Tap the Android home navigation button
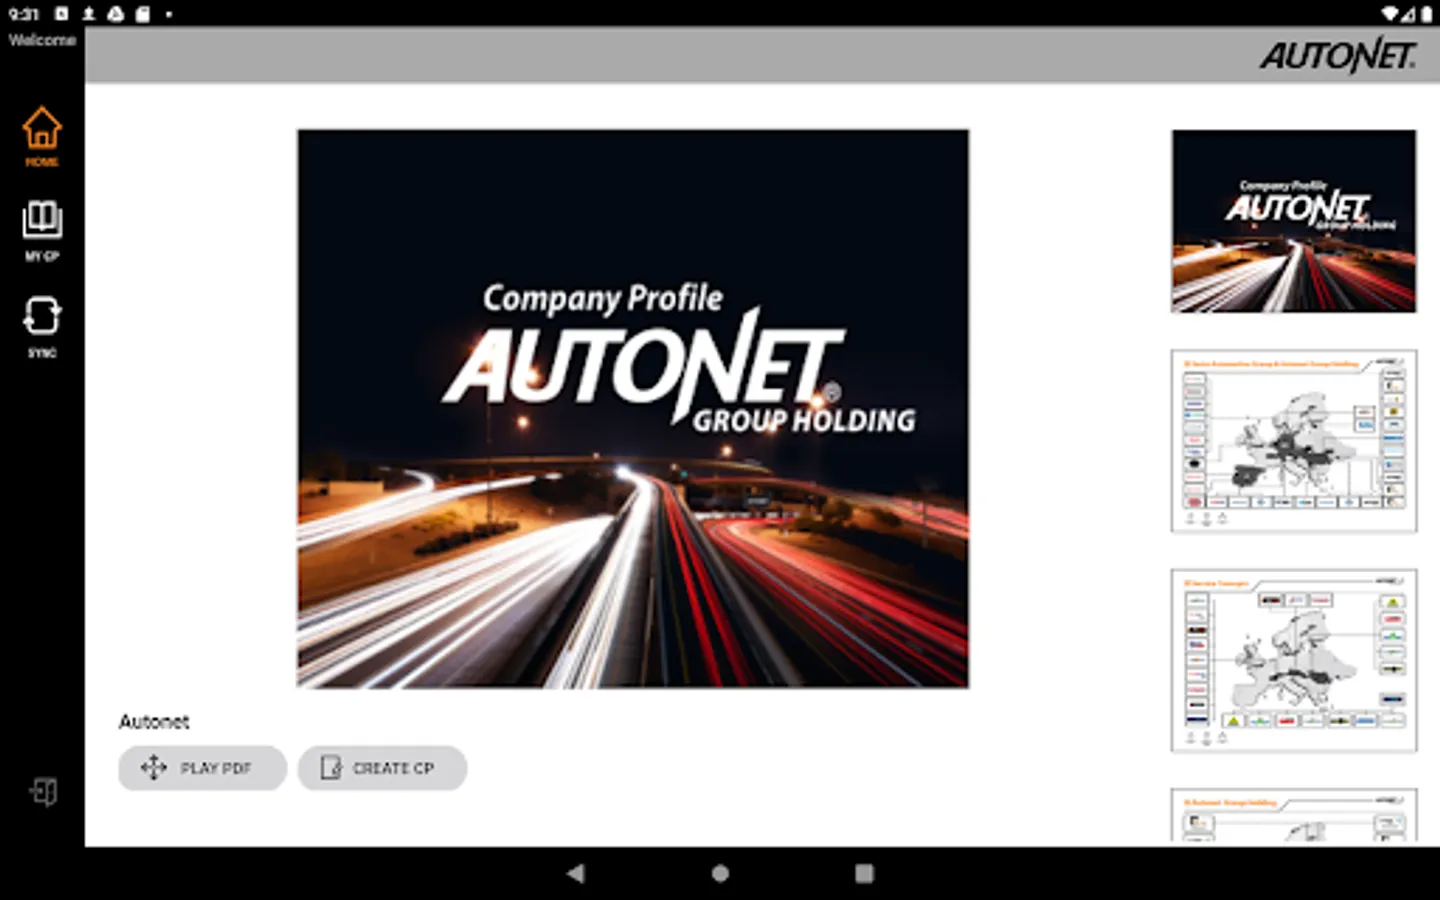The height and width of the screenshot is (900, 1440). [720, 873]
